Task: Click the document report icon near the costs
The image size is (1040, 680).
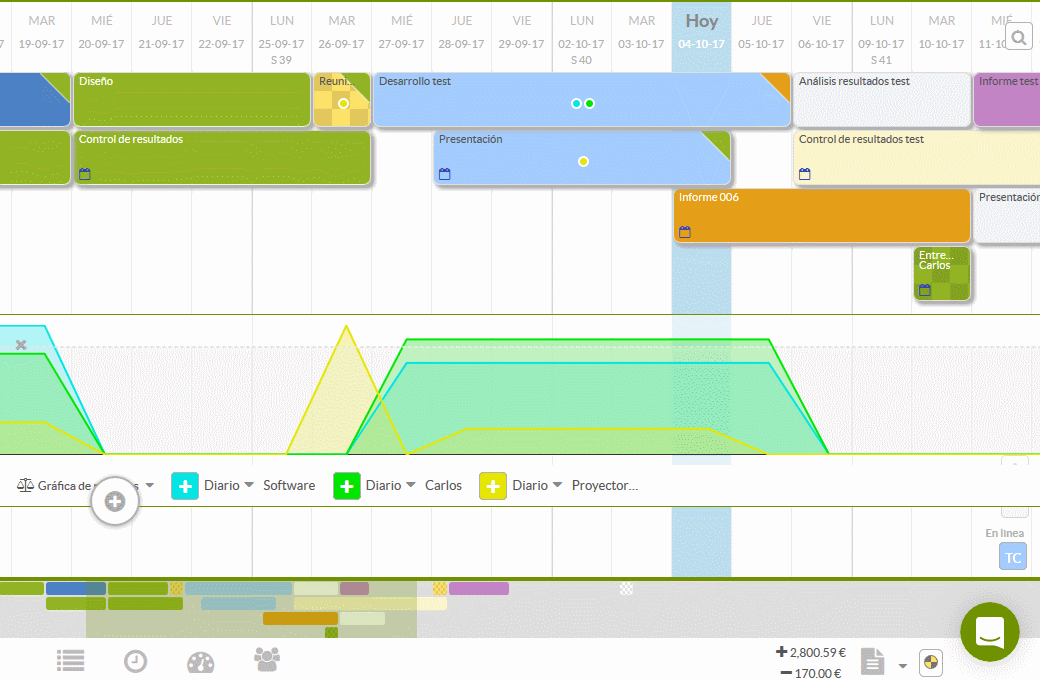Action: pyautogui.click(x=871, y=661)
